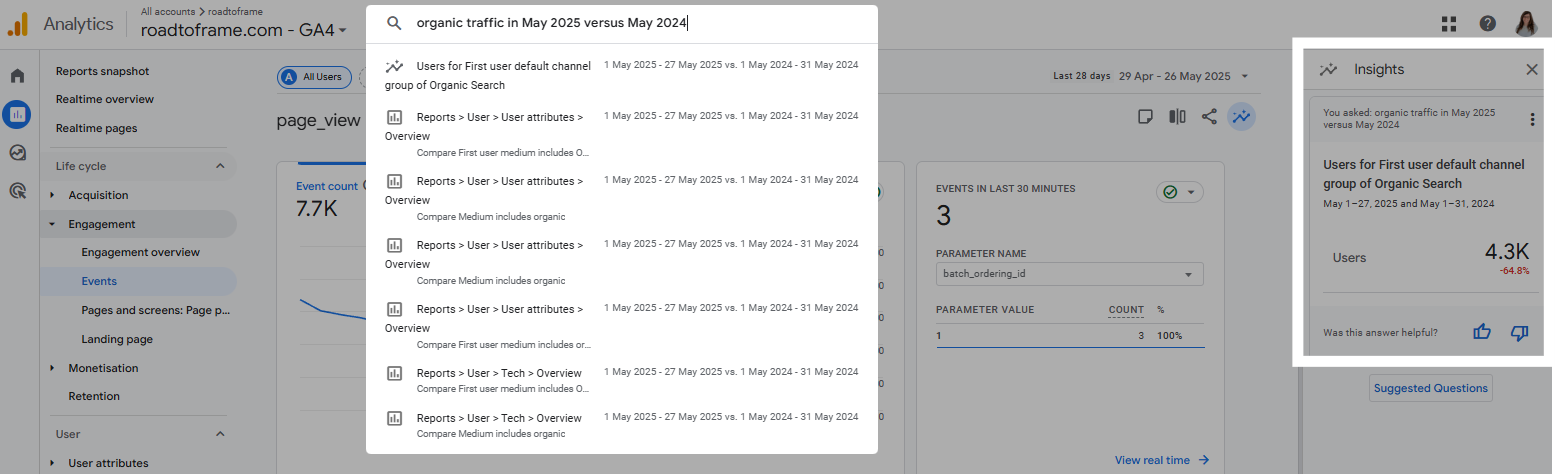1555x474 pixels.
Task: Open the Google apps grid icon
Action: (x=1449, y=24)
